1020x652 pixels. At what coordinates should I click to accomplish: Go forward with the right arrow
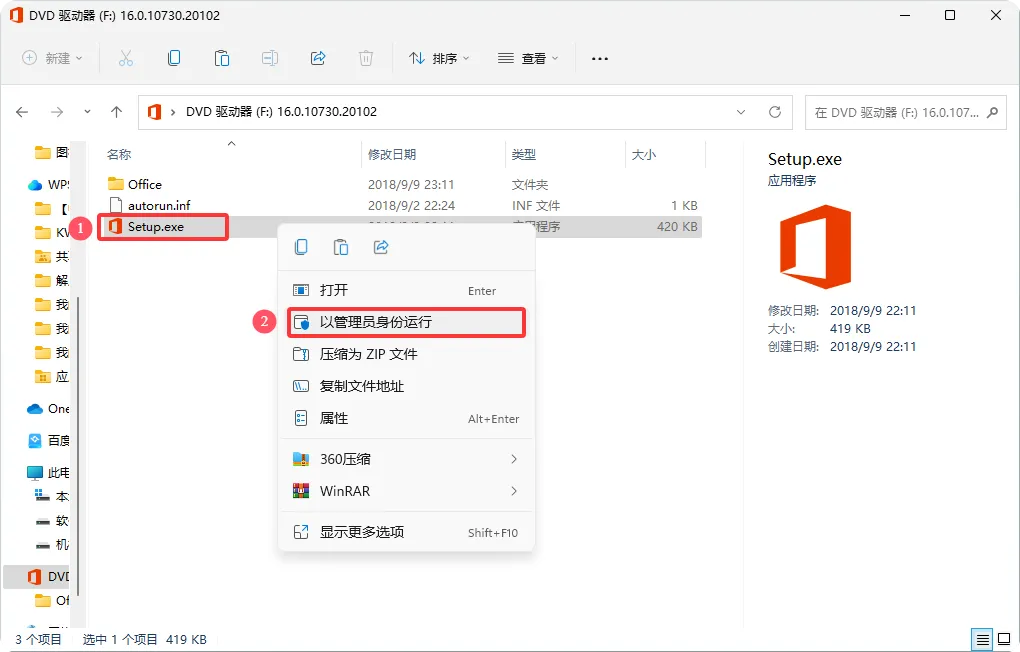point(57,112)
